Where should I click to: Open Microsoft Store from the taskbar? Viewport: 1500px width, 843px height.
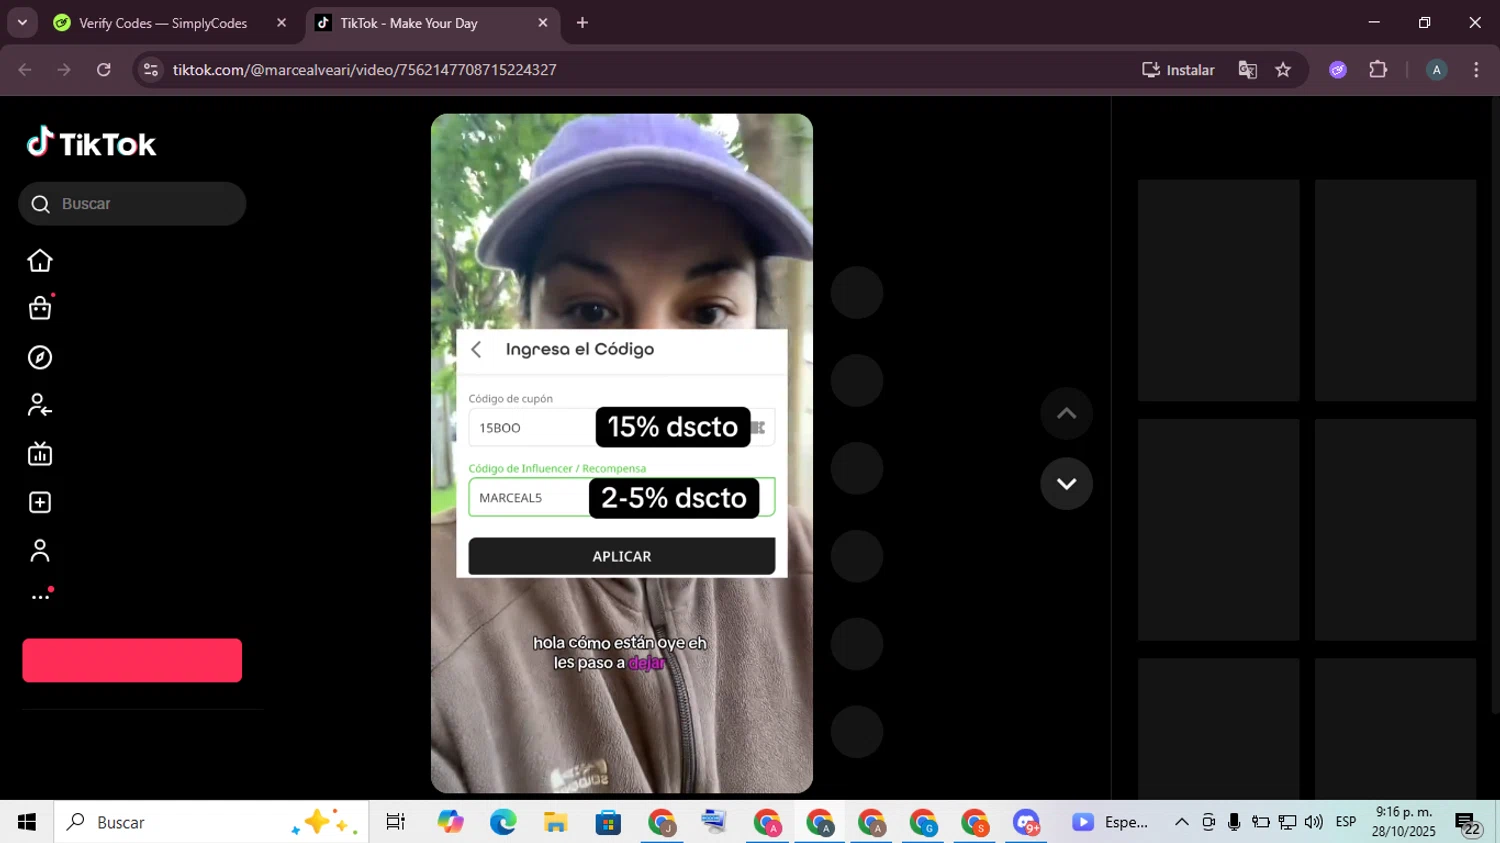[x=608, y=822]
